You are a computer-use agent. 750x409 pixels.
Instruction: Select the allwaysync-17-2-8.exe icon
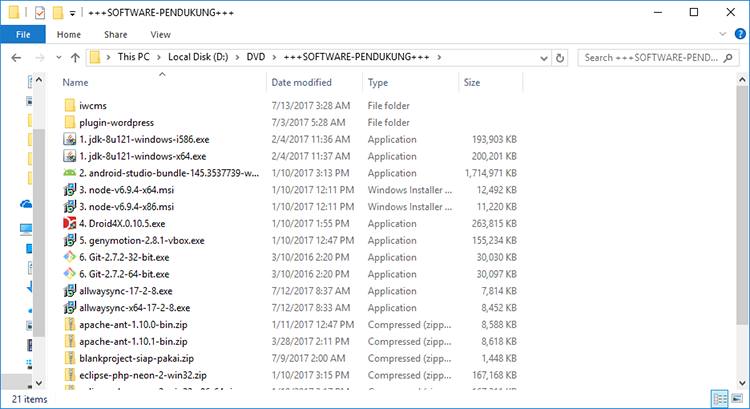70,291
